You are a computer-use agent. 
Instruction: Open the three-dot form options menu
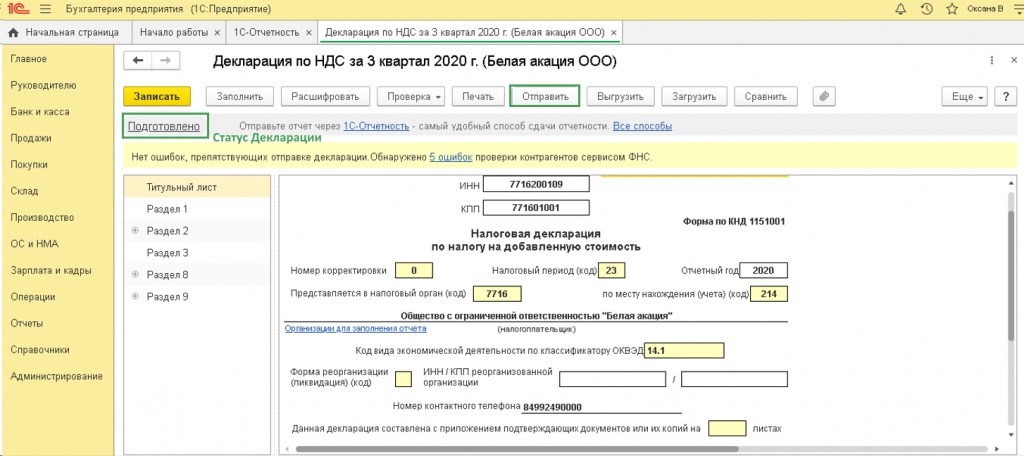(x=993, y=60)
